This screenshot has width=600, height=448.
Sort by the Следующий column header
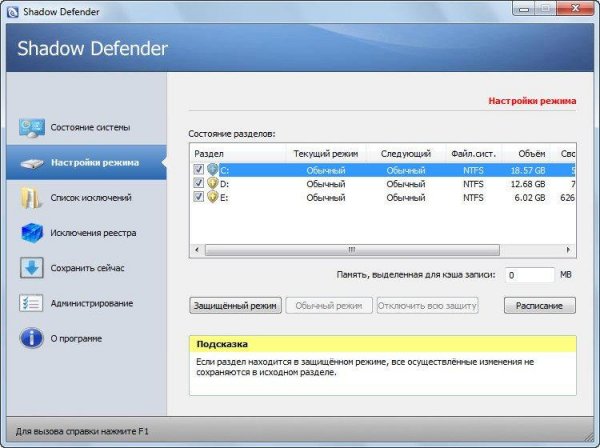click(x=406, y=154)
